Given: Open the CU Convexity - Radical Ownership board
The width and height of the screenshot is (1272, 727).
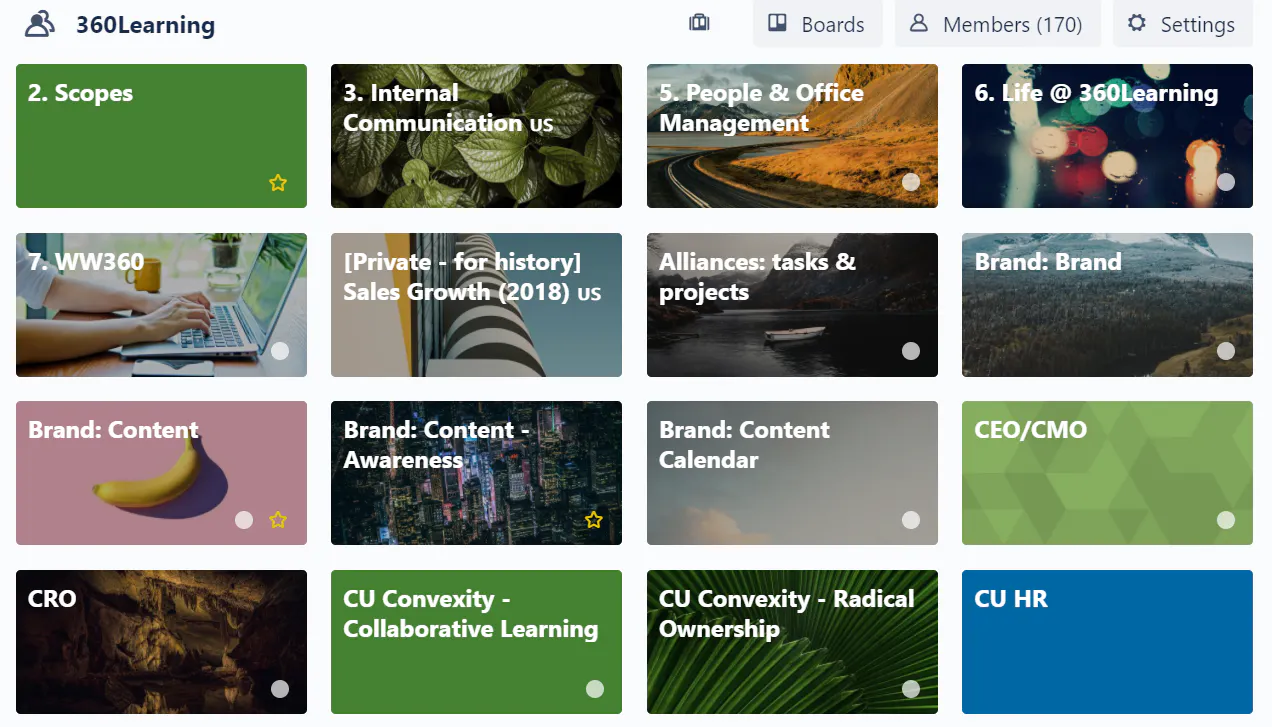Looking at the screenshot, I should click(x=792, y=642).
